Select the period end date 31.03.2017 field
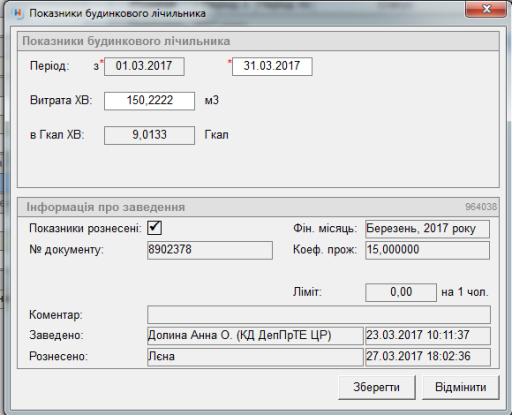 272,66
